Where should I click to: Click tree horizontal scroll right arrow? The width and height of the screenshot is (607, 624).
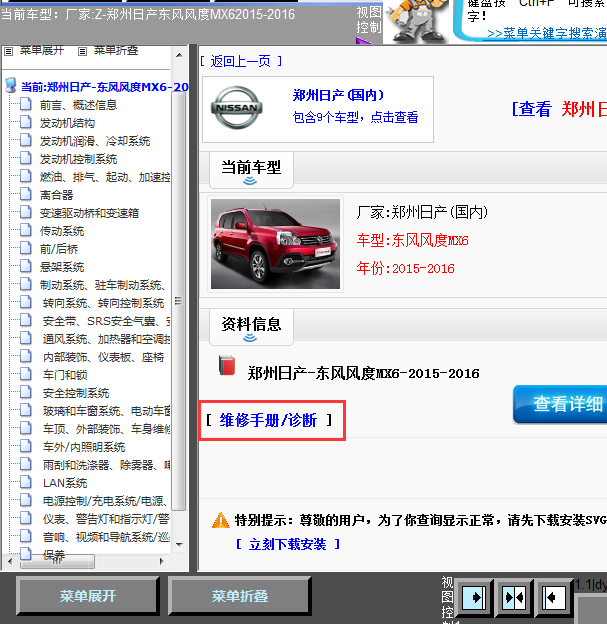tap(161, 562)
